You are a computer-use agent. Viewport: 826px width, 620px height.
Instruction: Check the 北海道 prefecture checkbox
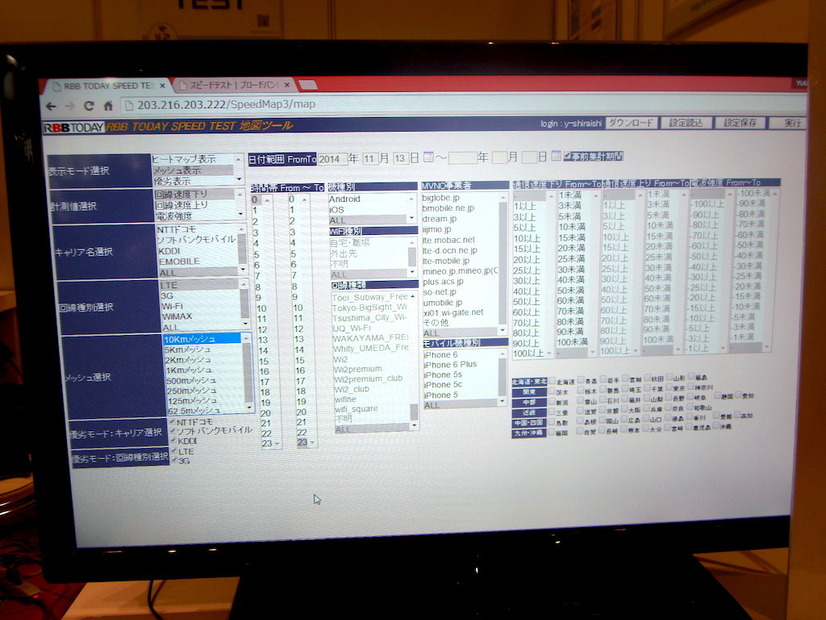553,380
